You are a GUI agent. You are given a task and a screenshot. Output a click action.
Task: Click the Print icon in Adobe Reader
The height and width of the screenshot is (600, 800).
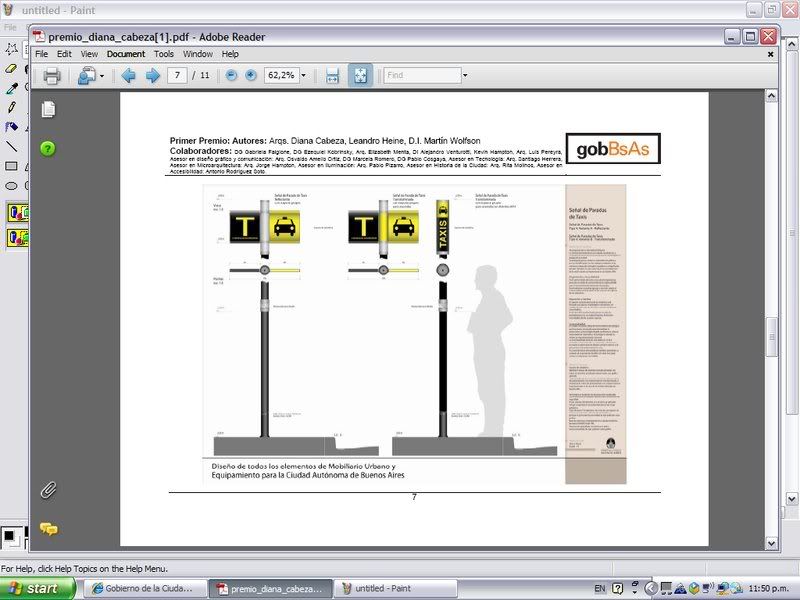(x=52, y=76)
